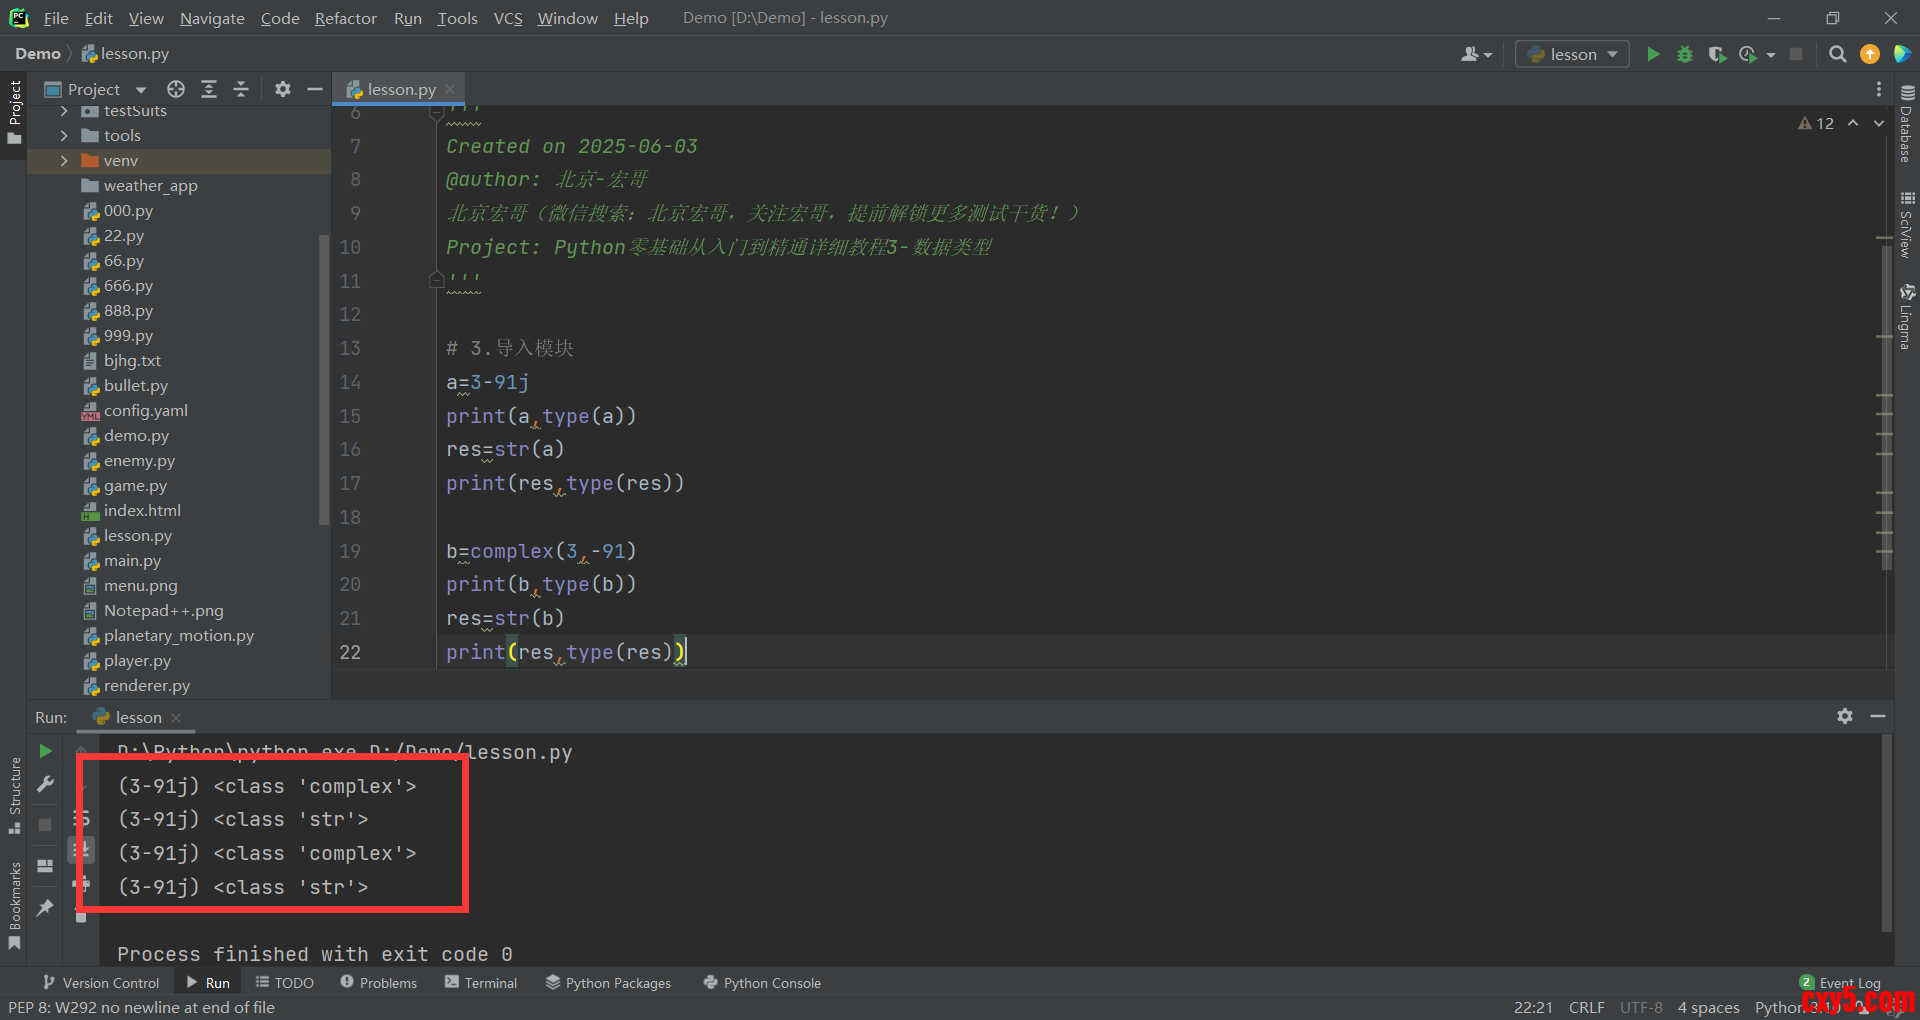The image size is (1920, 1020).
Task: Click the Event Log button
Action: pos(1840,982)
